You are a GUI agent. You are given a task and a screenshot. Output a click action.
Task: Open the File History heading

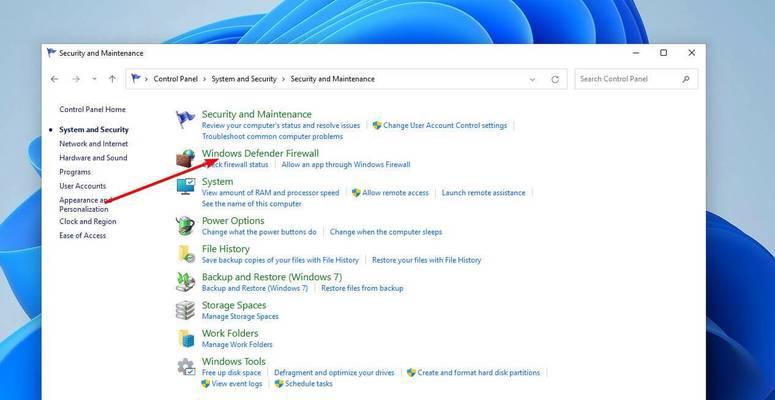[226, 249]
